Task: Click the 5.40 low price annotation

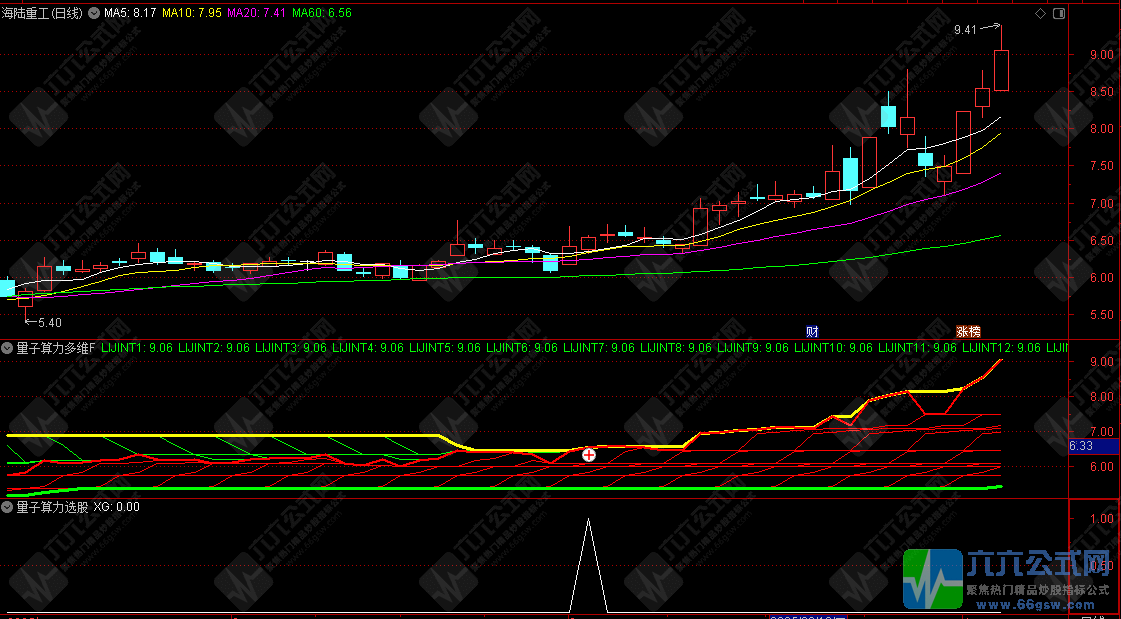Action: [x=48, y=322]
